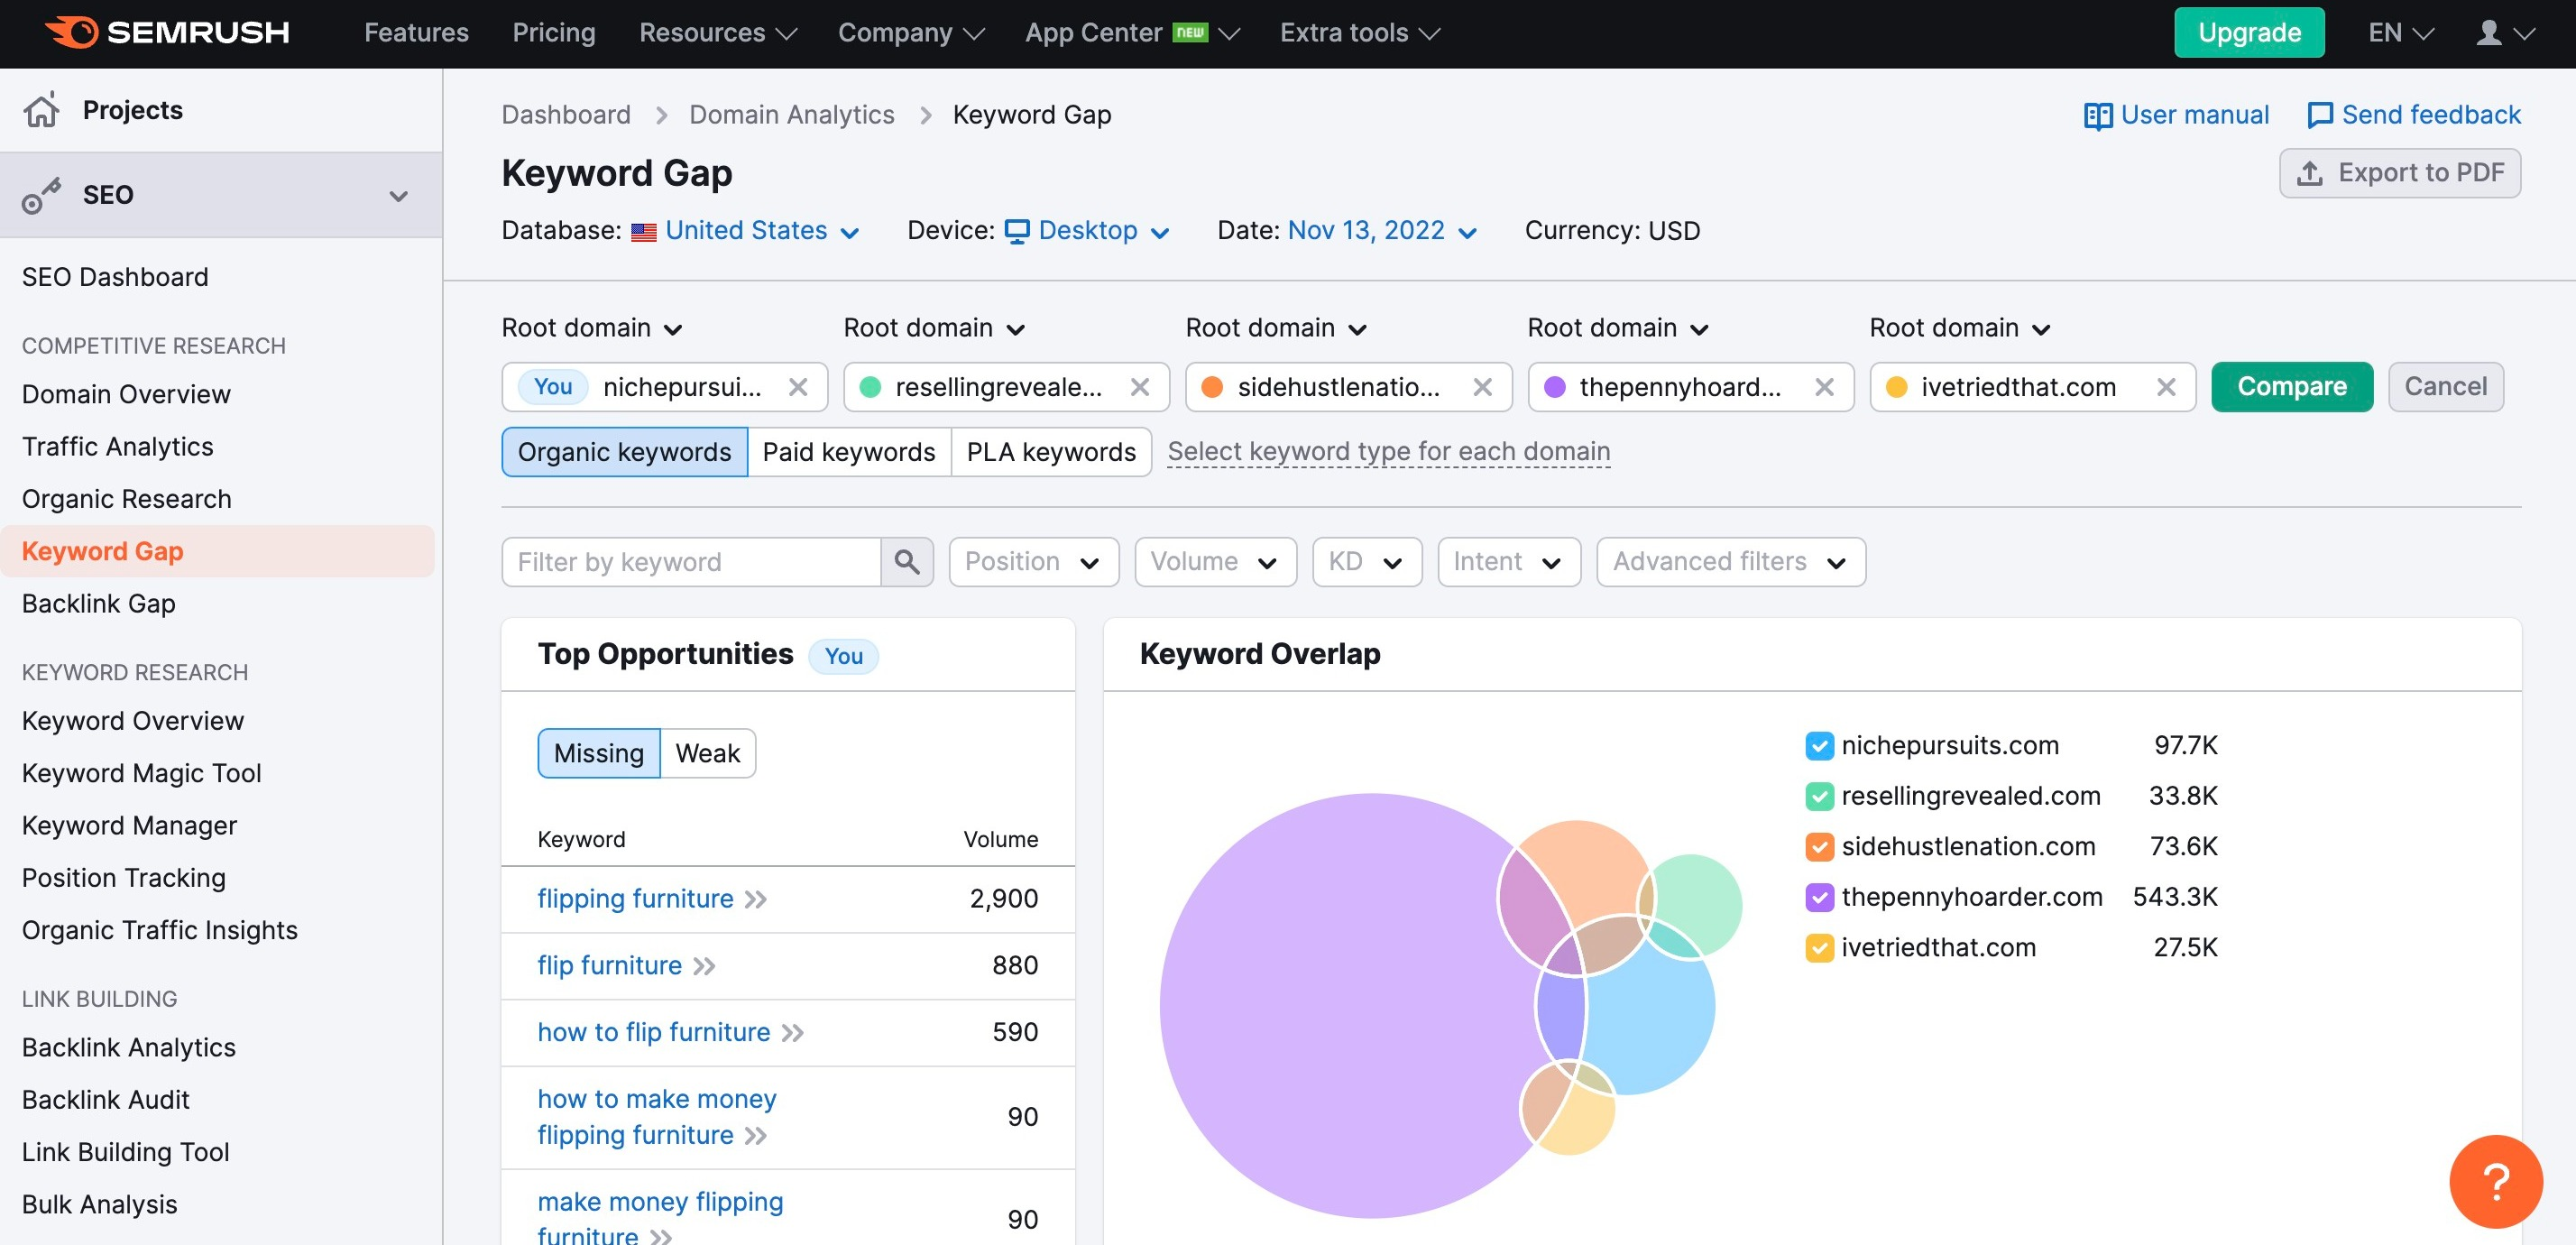Image resolution: width=2576 pixels, height=1245 pixels.
Task: Expand Advanced filters dropdown
Action: 1731,562
